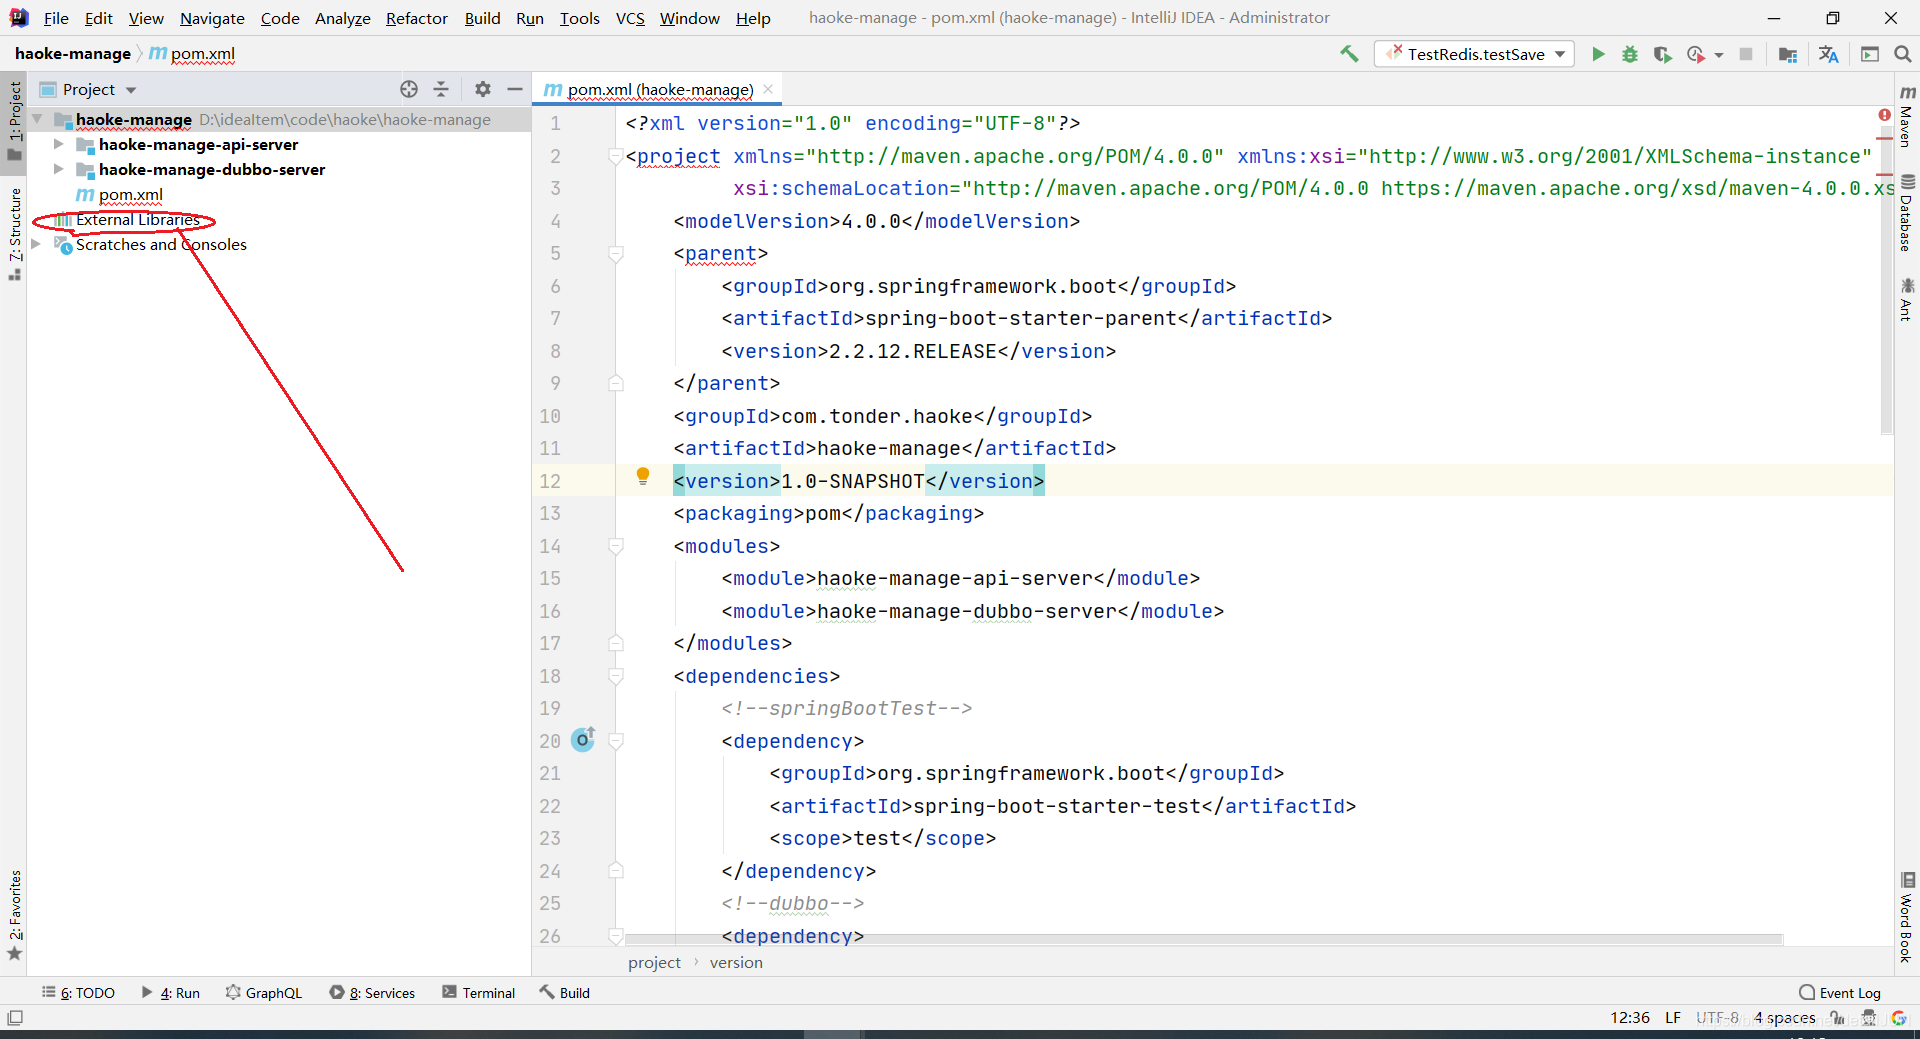Fold the modules block at line 14

click(616, 546)
